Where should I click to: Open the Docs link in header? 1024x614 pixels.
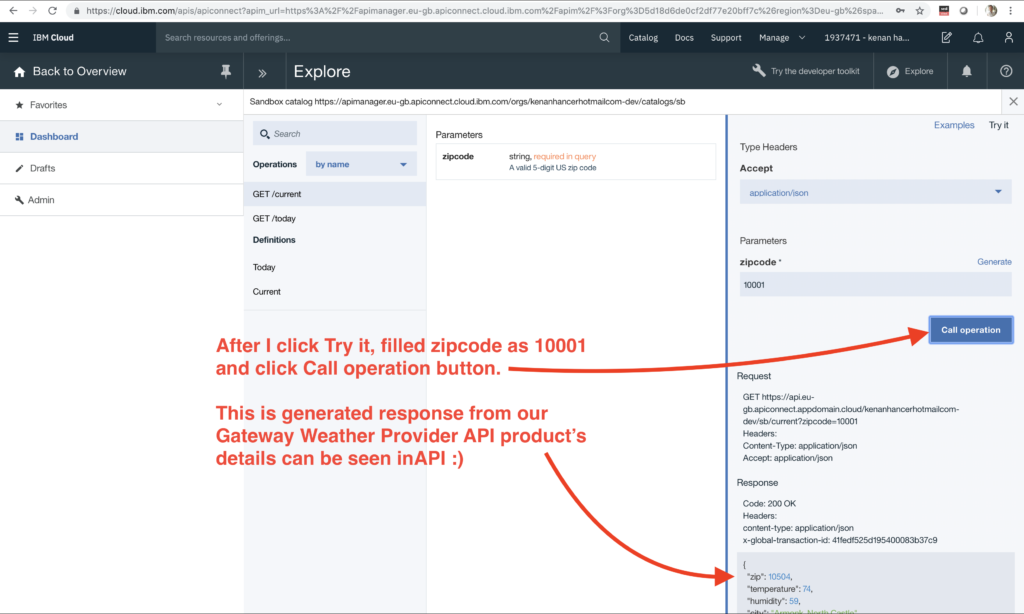tap(684, 38)
